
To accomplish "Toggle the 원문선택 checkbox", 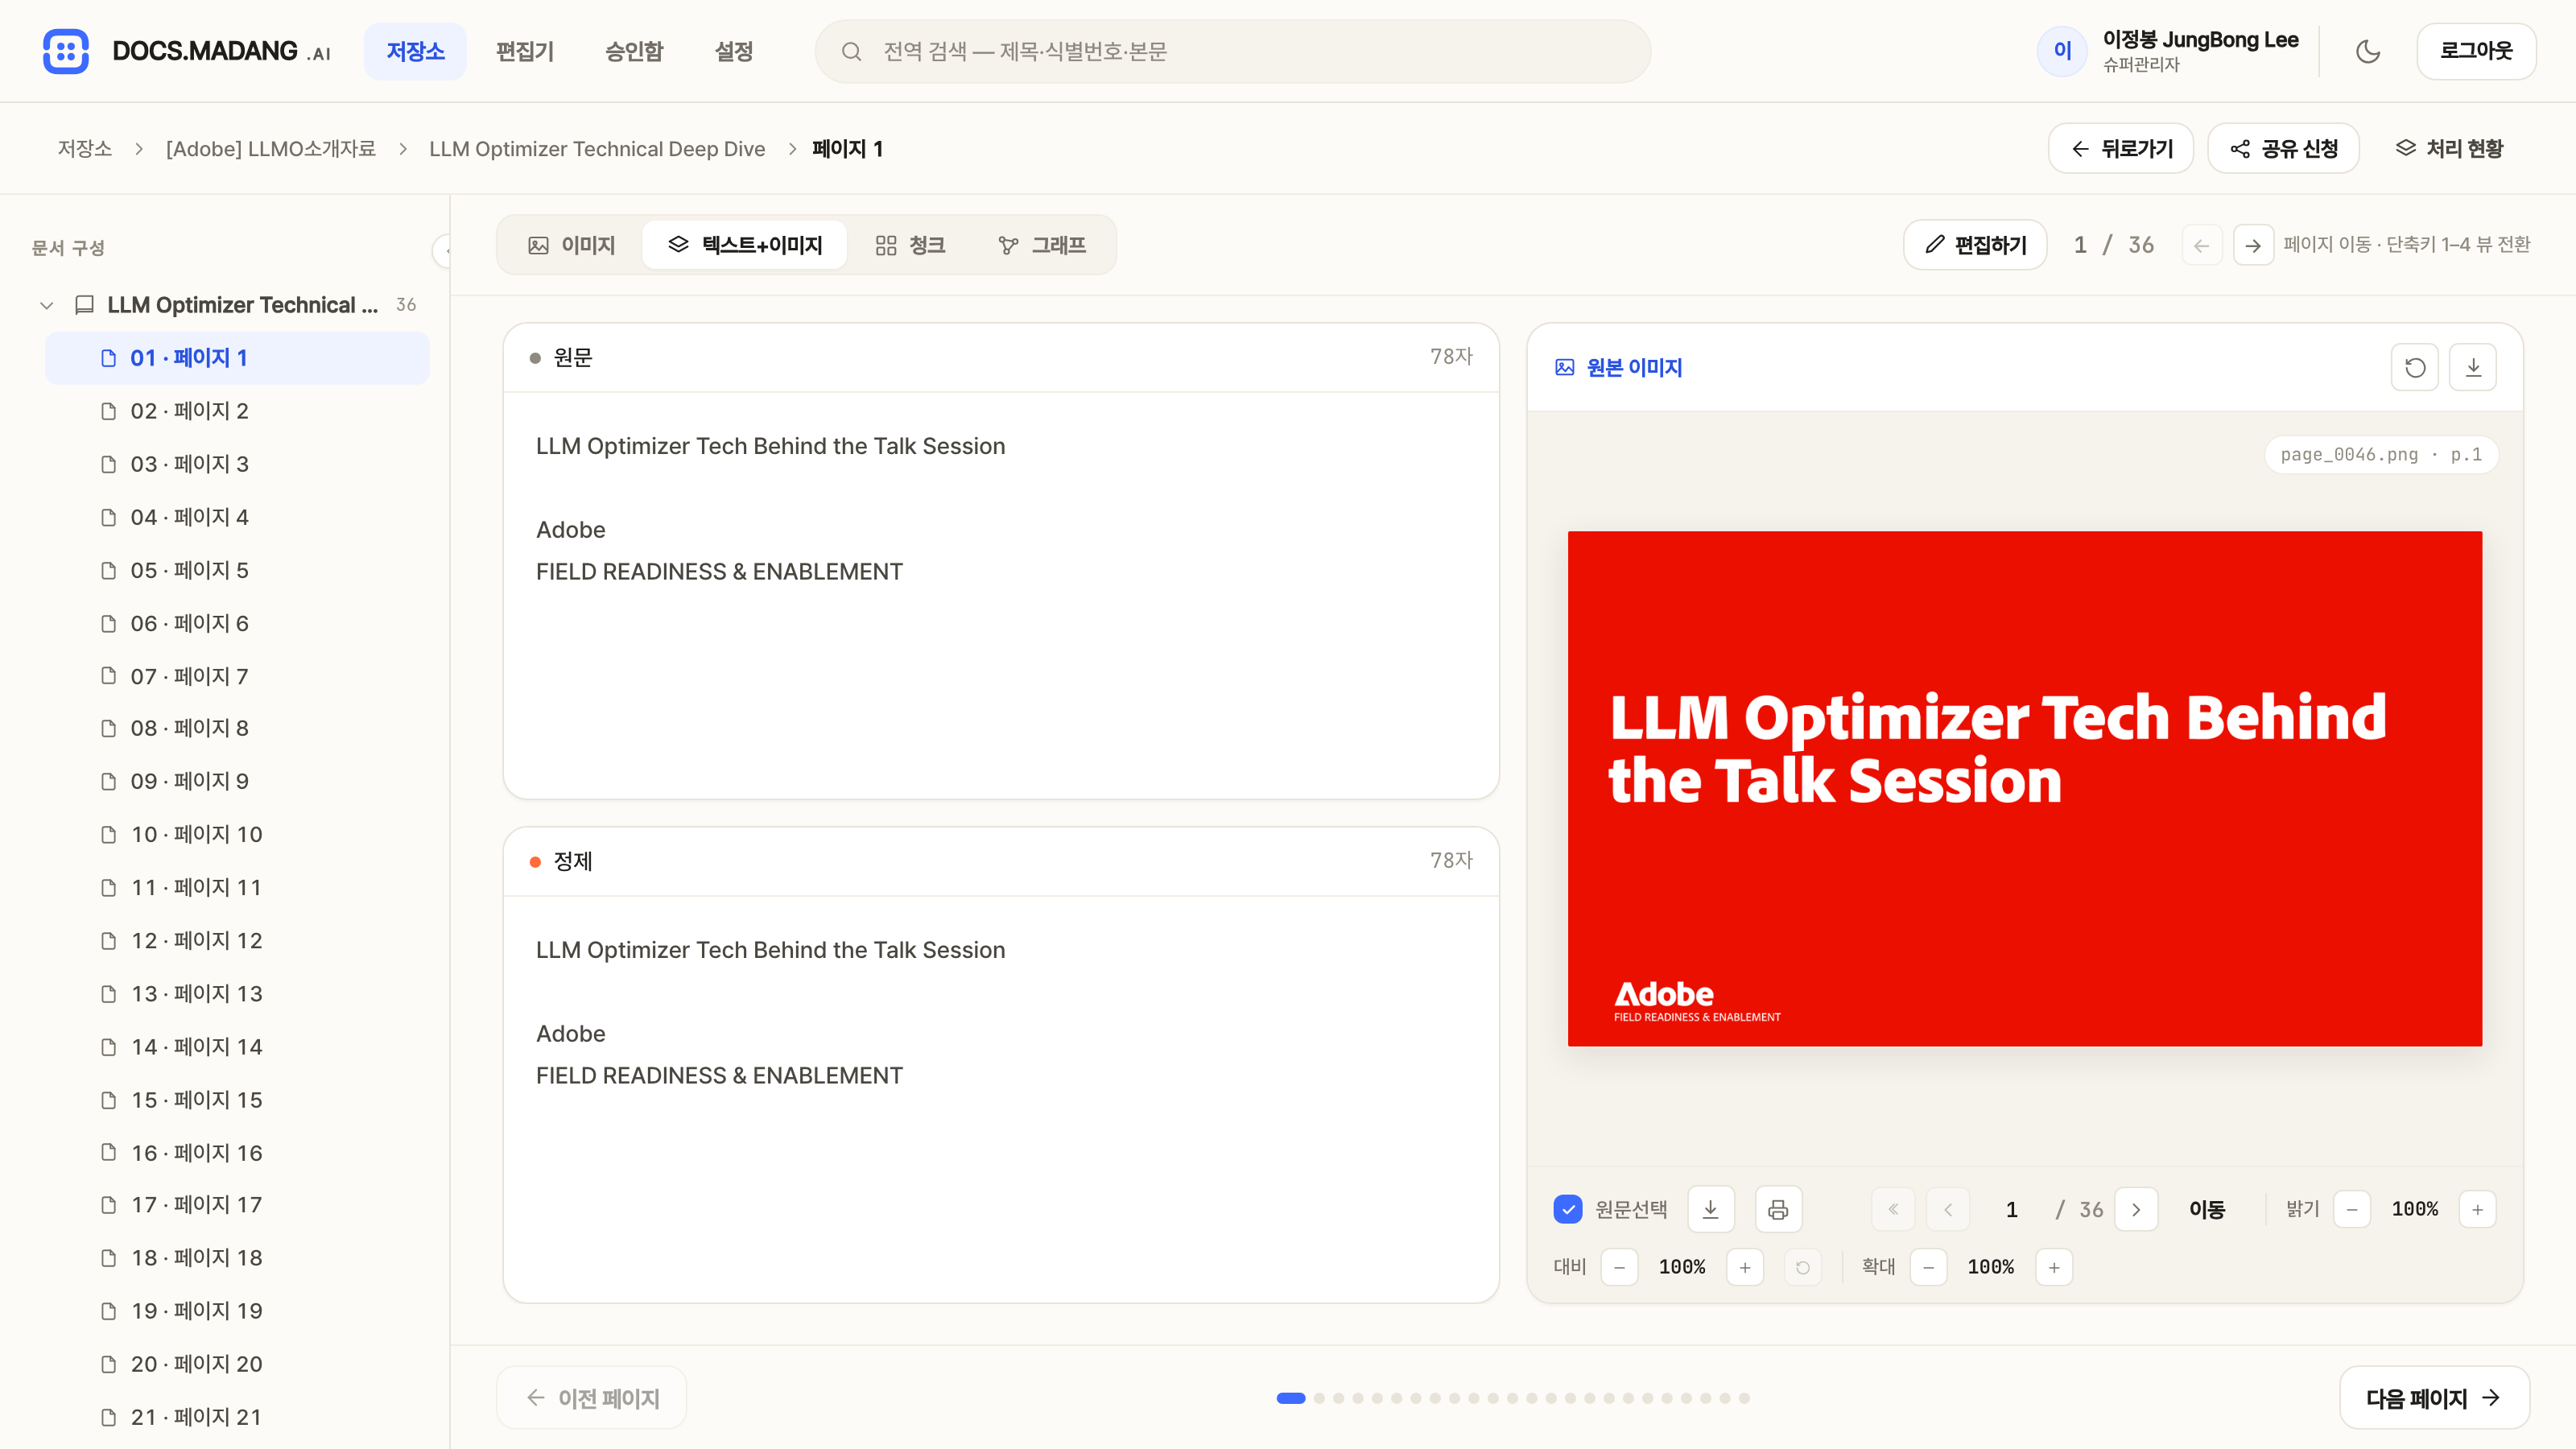I will (1568, 1210).
